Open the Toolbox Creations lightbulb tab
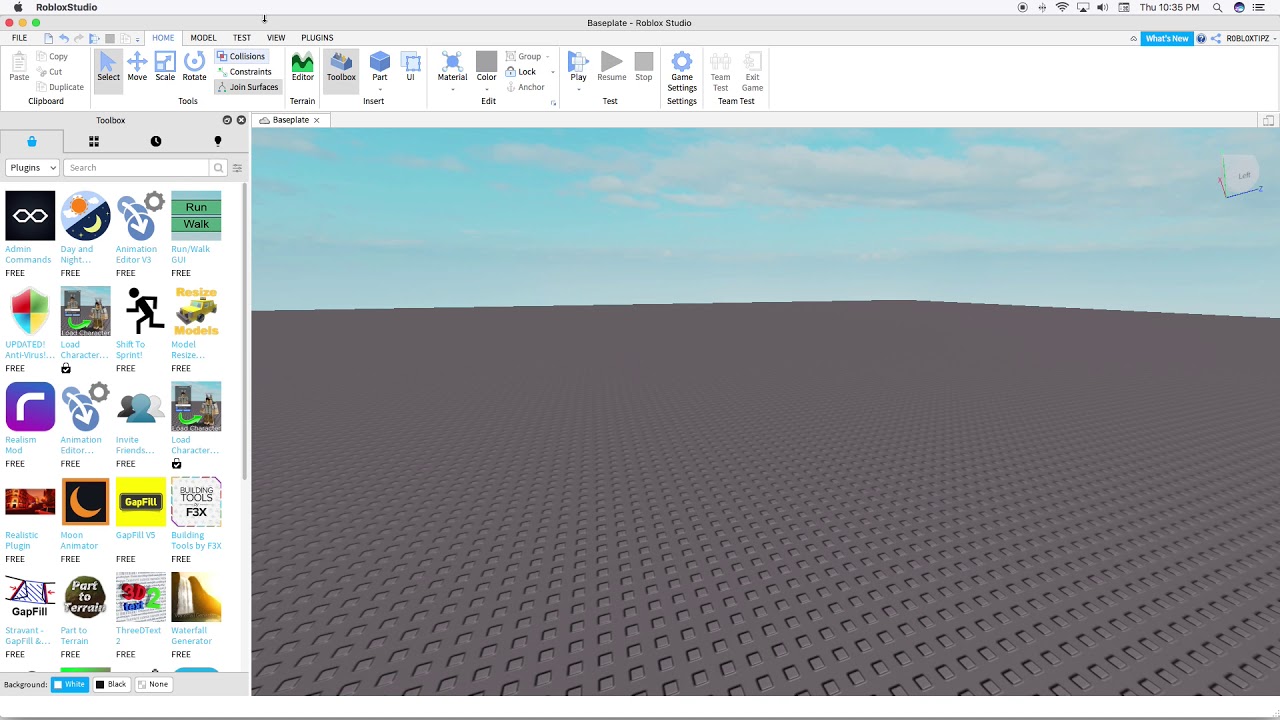The image size is (1280, 720). pyautogui.click(x=217, y=141)
